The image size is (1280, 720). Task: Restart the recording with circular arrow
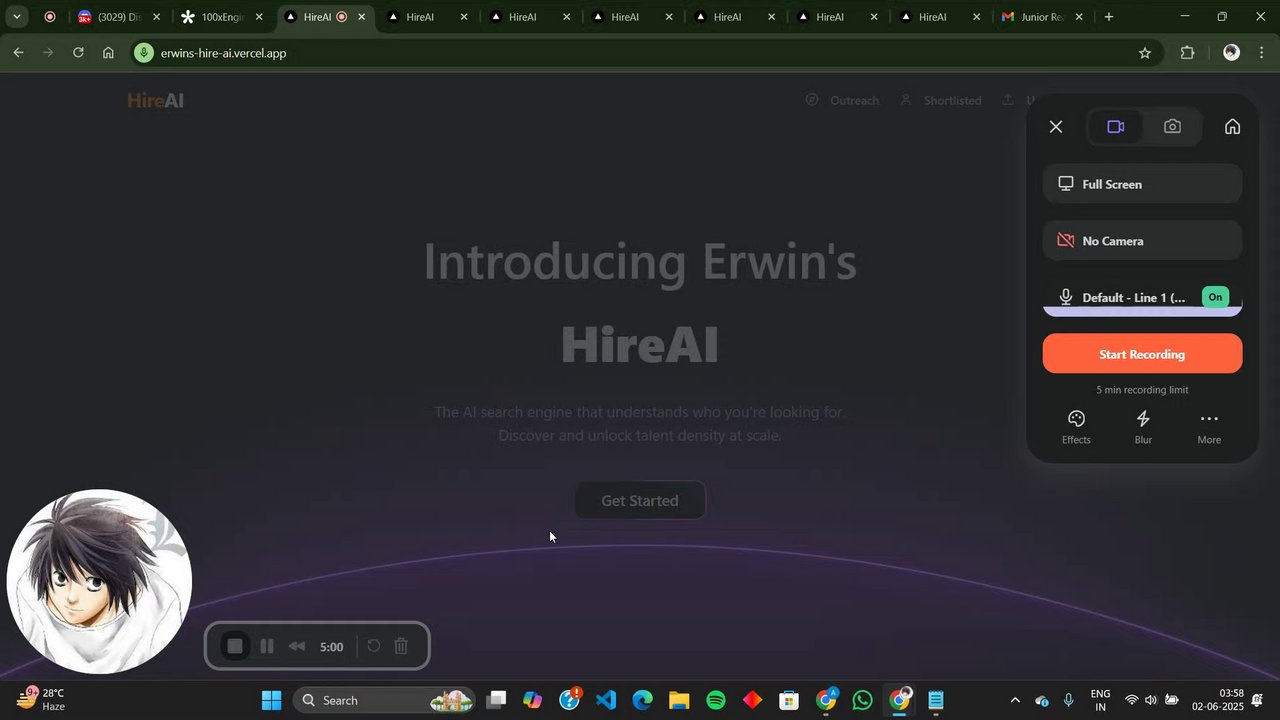(374, 646)
